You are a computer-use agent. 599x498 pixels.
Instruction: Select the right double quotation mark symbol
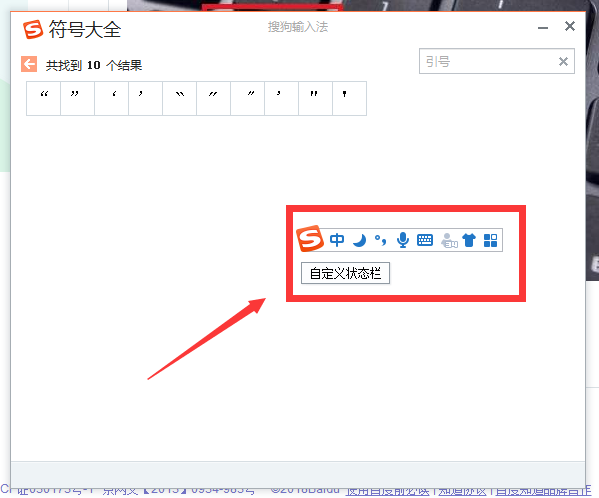click(78, 98)
